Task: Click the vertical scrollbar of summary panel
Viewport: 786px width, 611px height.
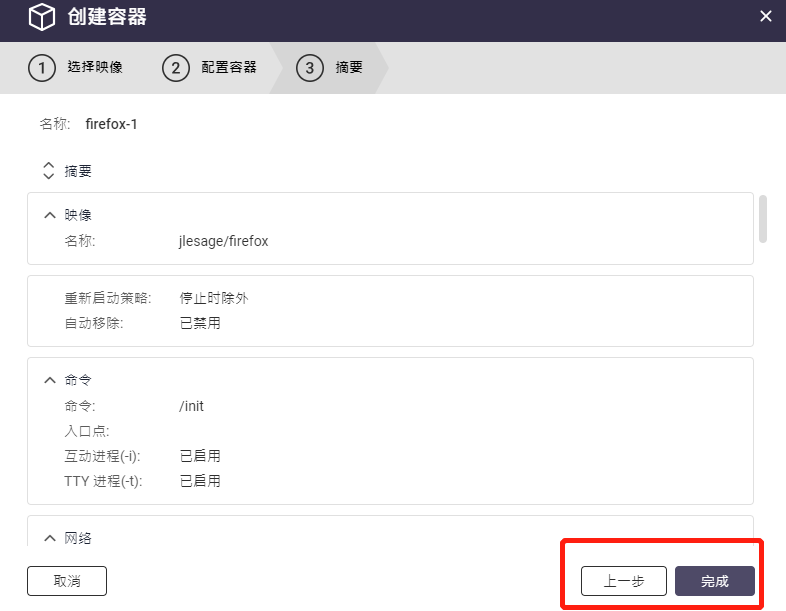Action: 763,219
